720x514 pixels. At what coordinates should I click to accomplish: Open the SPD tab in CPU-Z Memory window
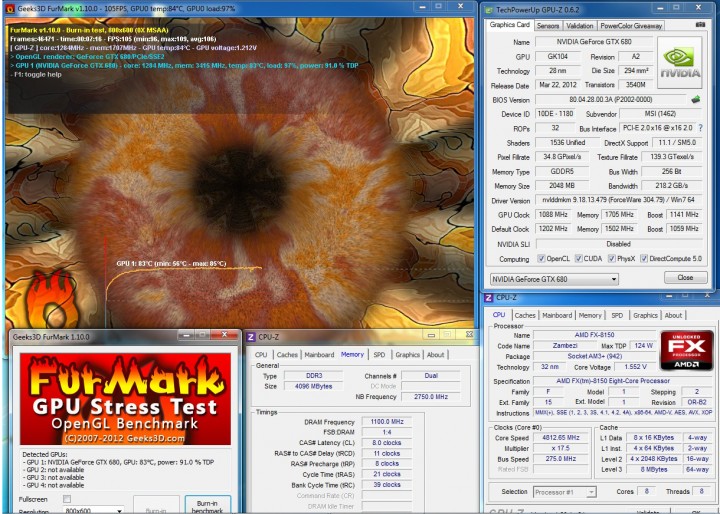[379, 355]
